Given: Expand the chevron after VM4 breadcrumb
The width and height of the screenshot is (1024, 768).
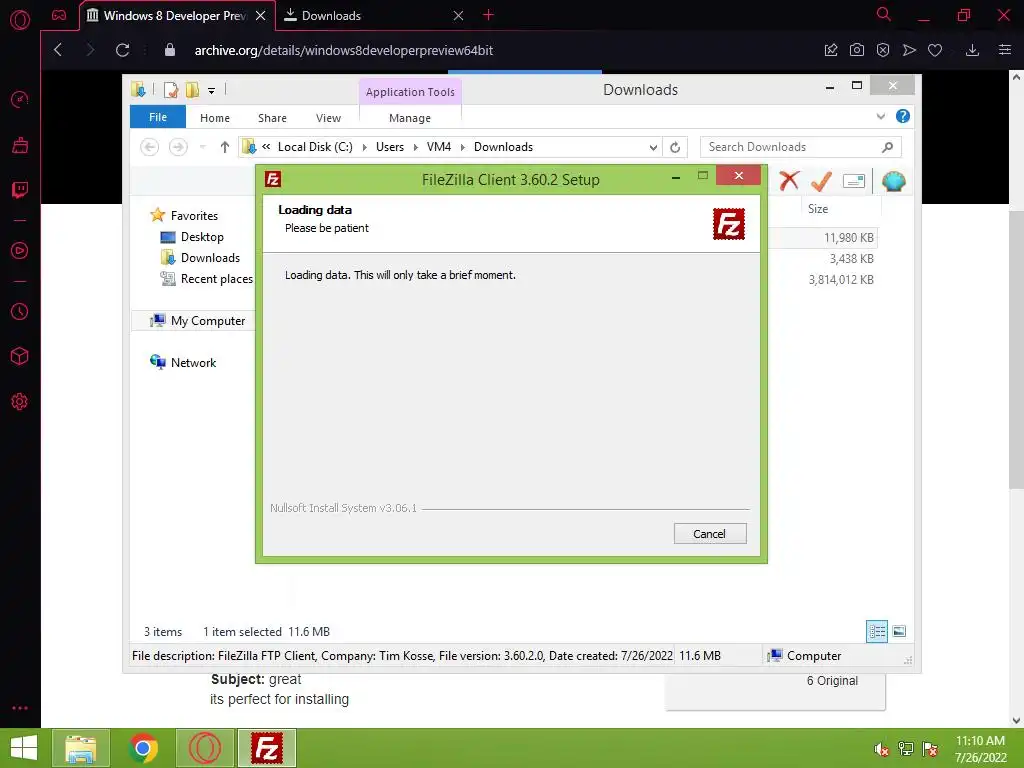Looking at the screenshot, I should click(462, 148).
